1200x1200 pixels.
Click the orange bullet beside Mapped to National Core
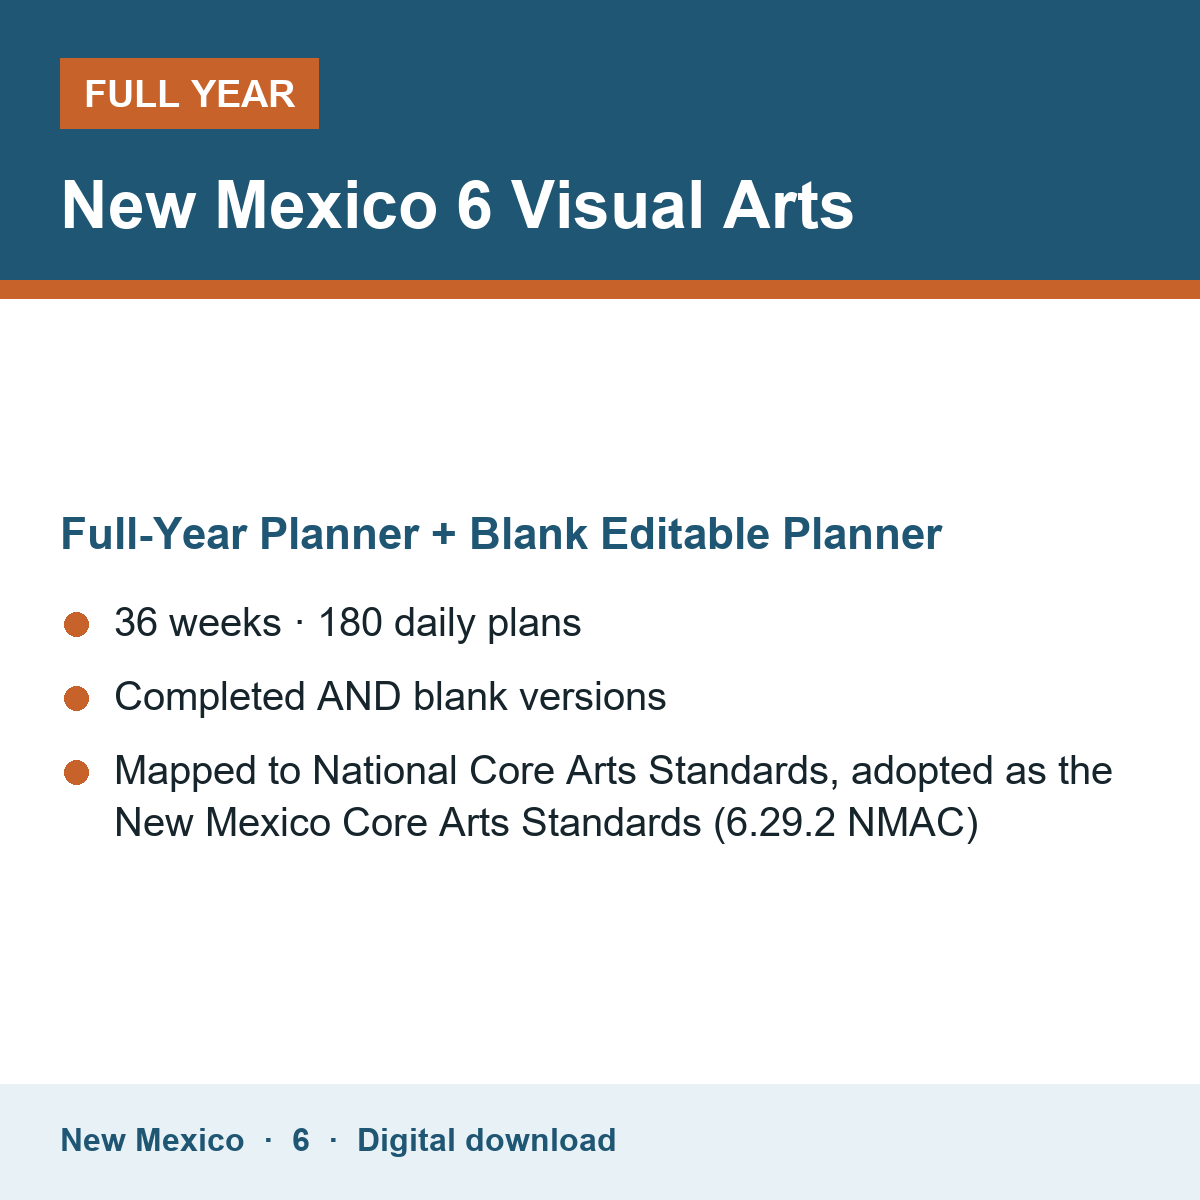click(x=77, y=772)
